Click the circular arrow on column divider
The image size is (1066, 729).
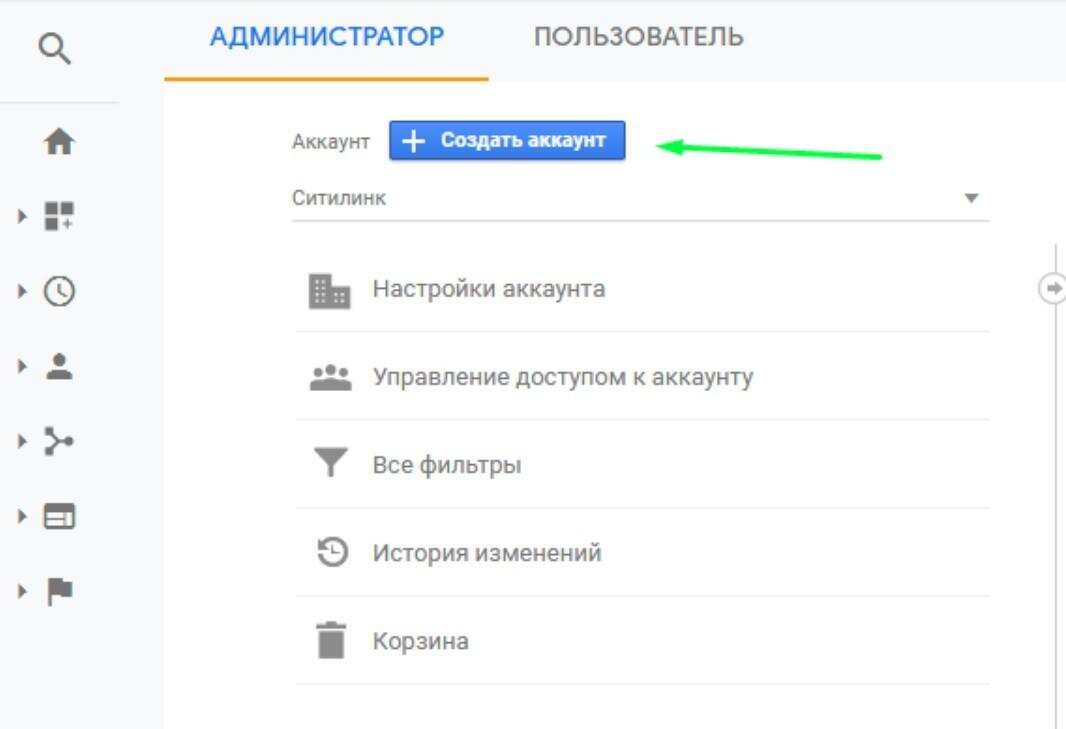pos(1053,288)
